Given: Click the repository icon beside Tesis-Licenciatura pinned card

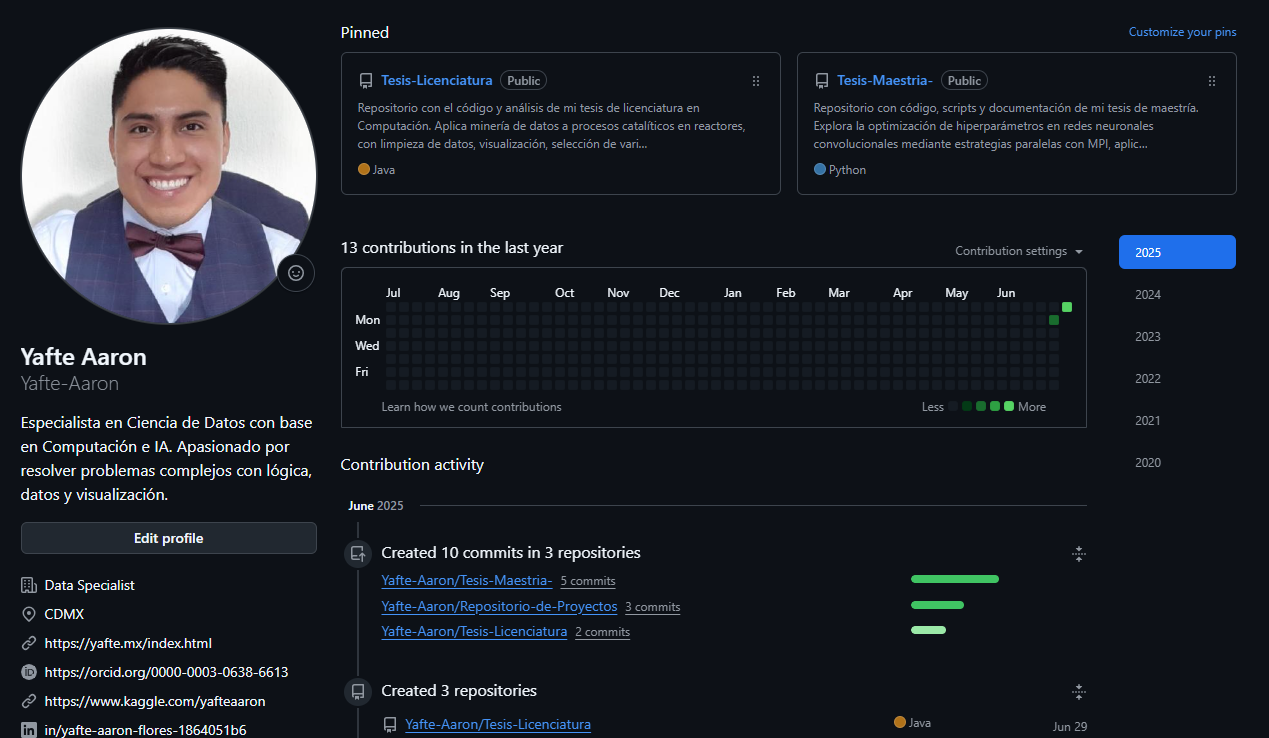Looking at the screenshot, I should point(366,80).
